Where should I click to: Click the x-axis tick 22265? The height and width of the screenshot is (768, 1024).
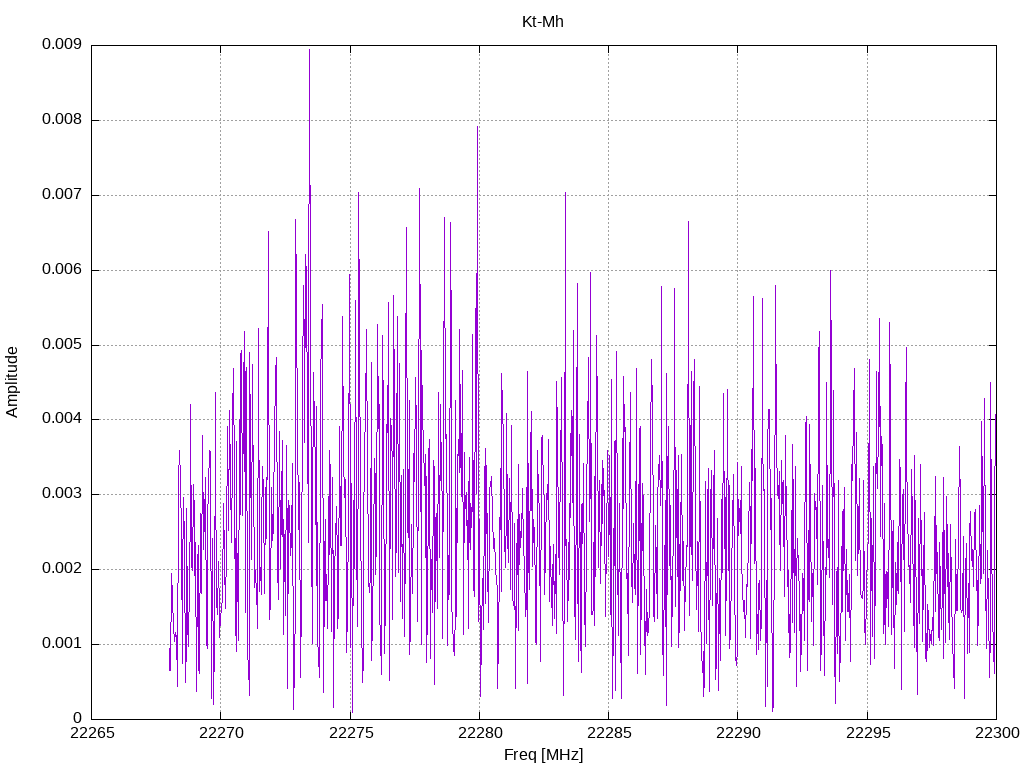(x=92, y=733)
